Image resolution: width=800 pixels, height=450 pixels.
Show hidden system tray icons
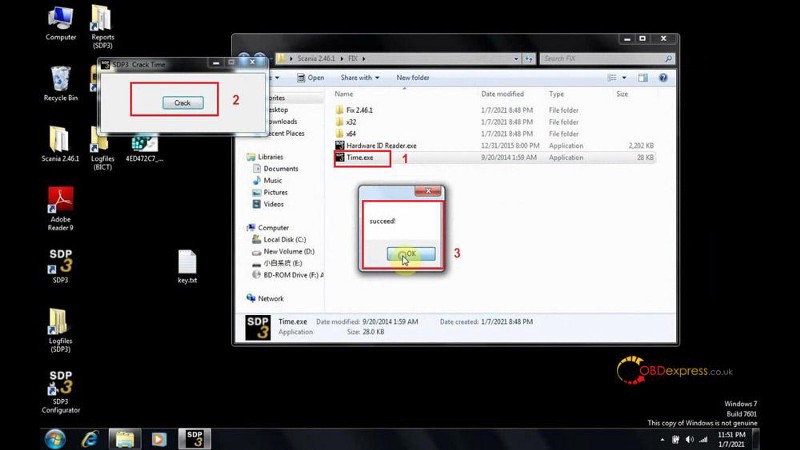coord(662,439)
